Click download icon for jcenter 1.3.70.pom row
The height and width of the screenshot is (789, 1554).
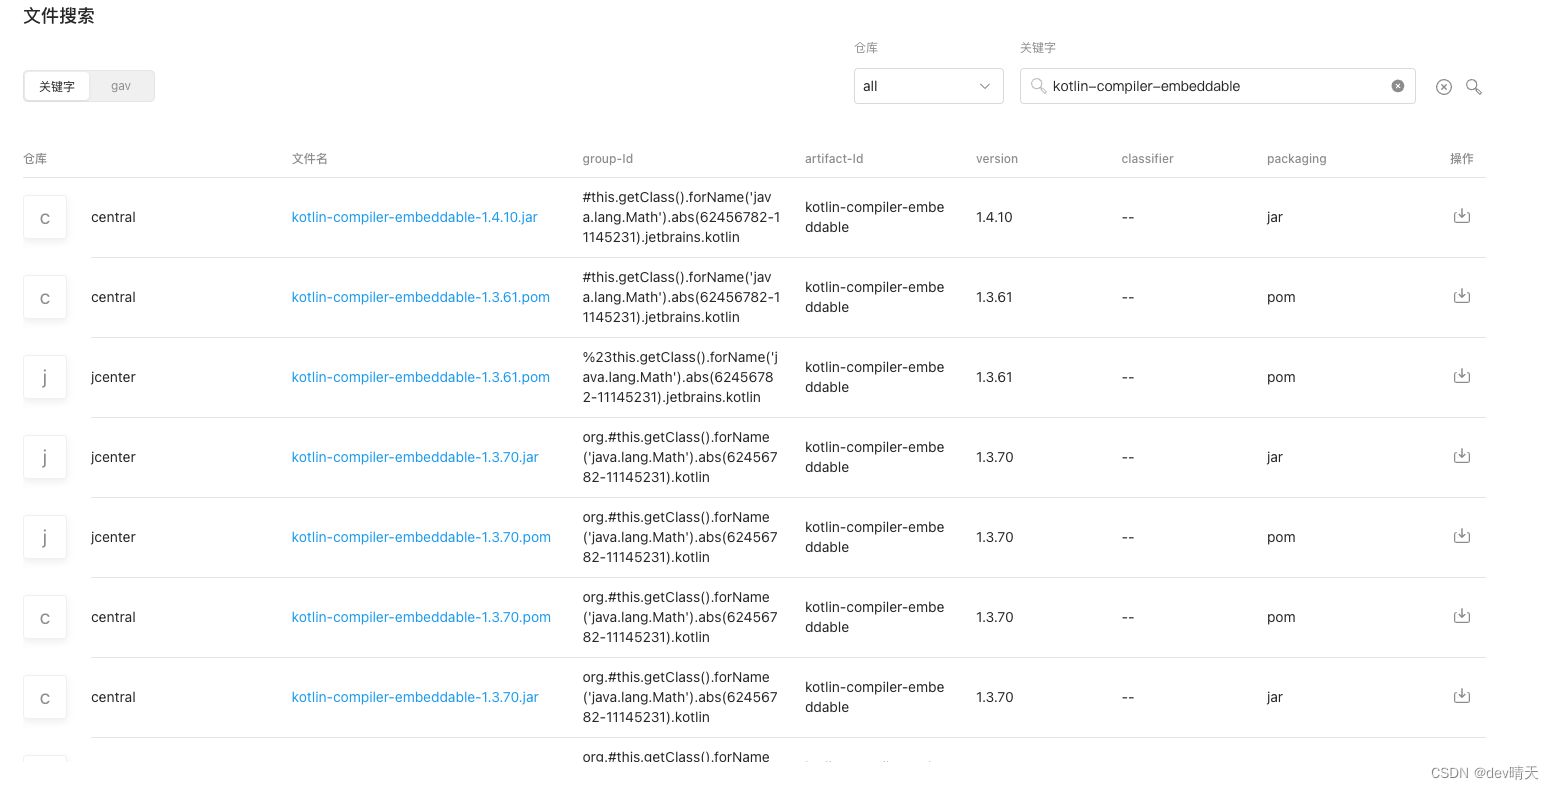1461,536
